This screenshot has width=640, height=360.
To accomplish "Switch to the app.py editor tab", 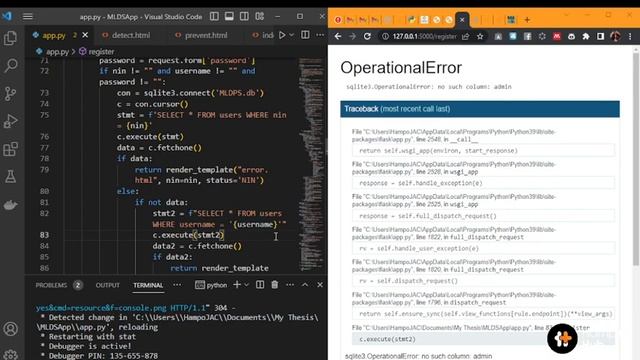I will [x=54, y=36].
